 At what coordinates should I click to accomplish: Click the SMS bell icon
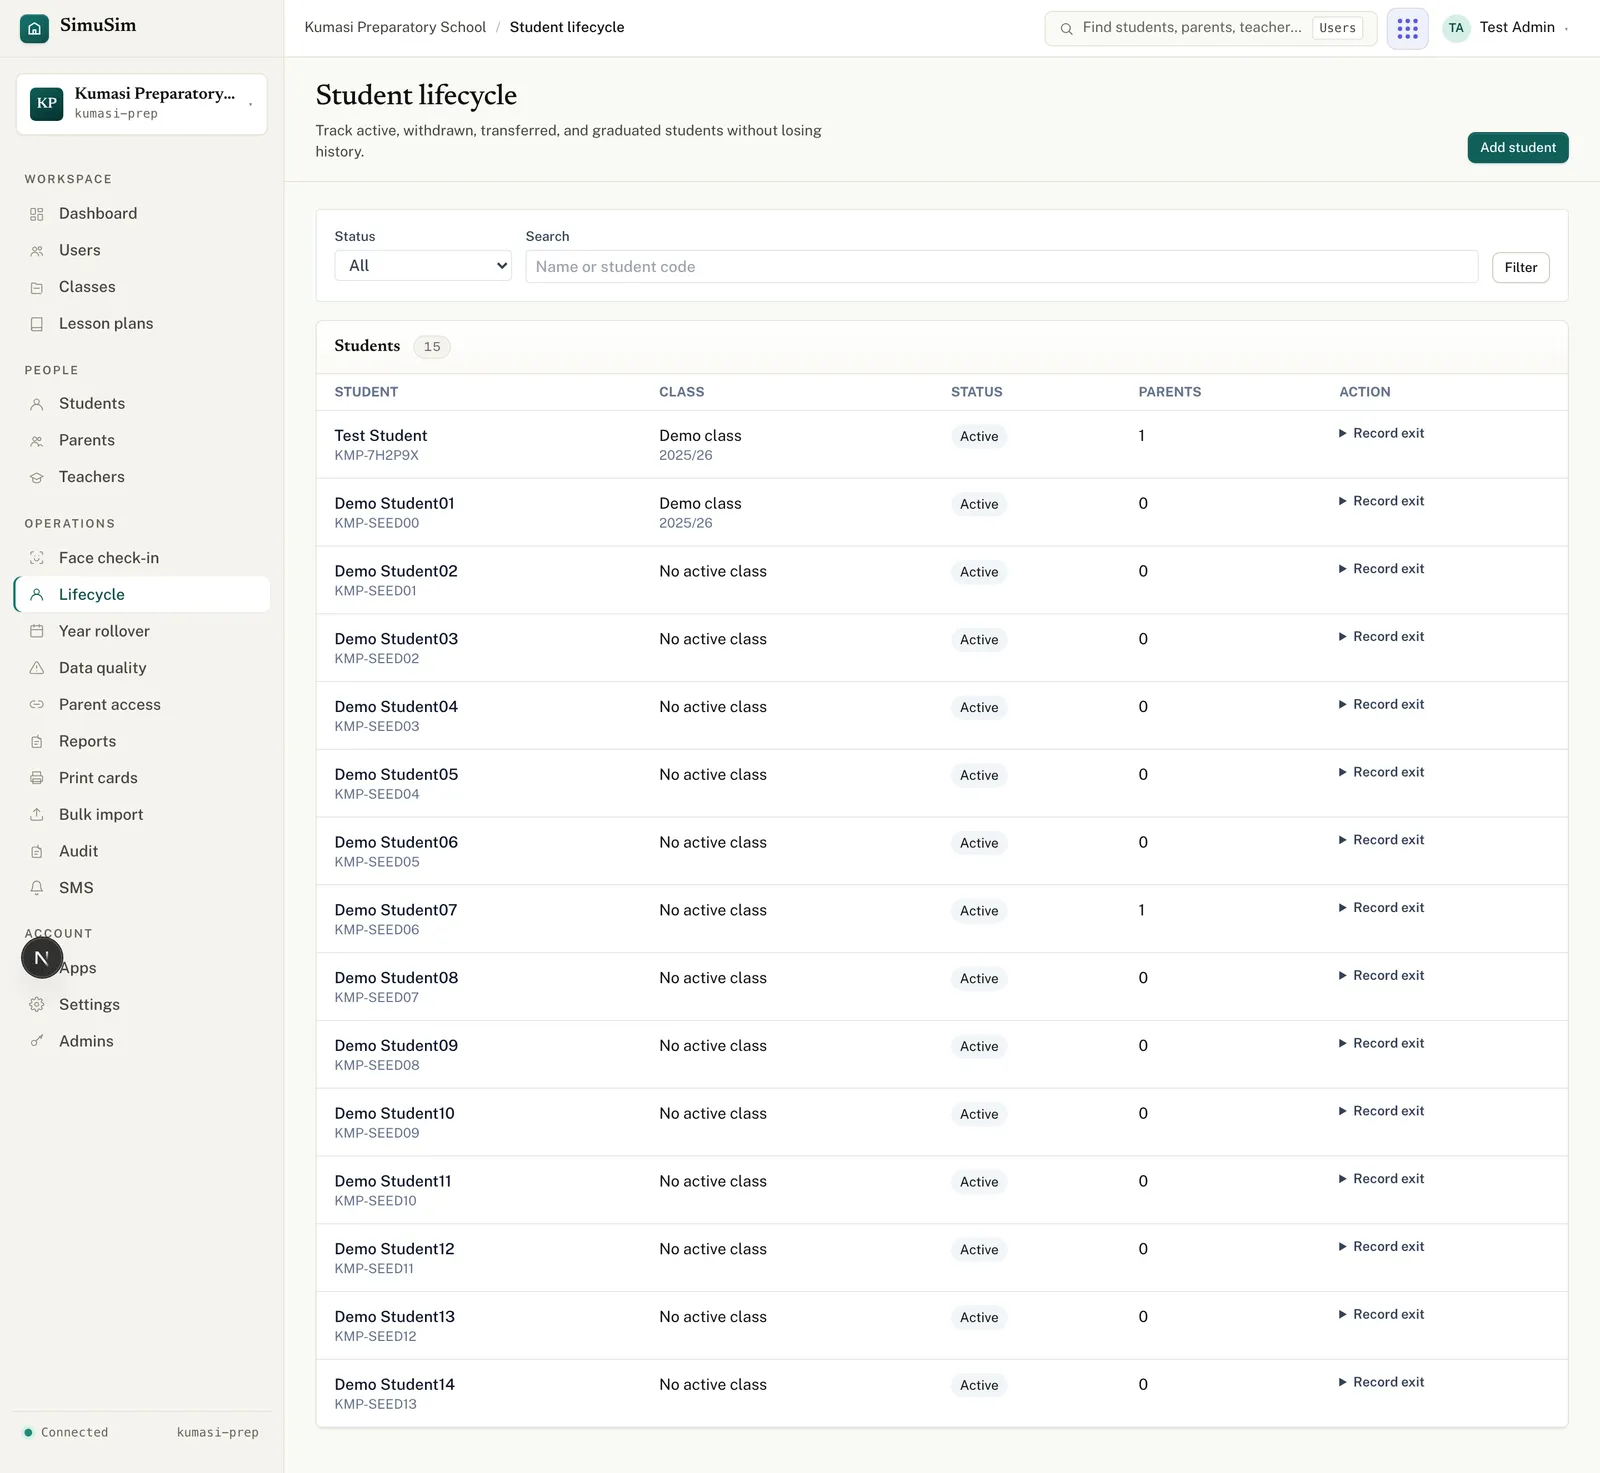pyautogui.click(x=37, y=888)
